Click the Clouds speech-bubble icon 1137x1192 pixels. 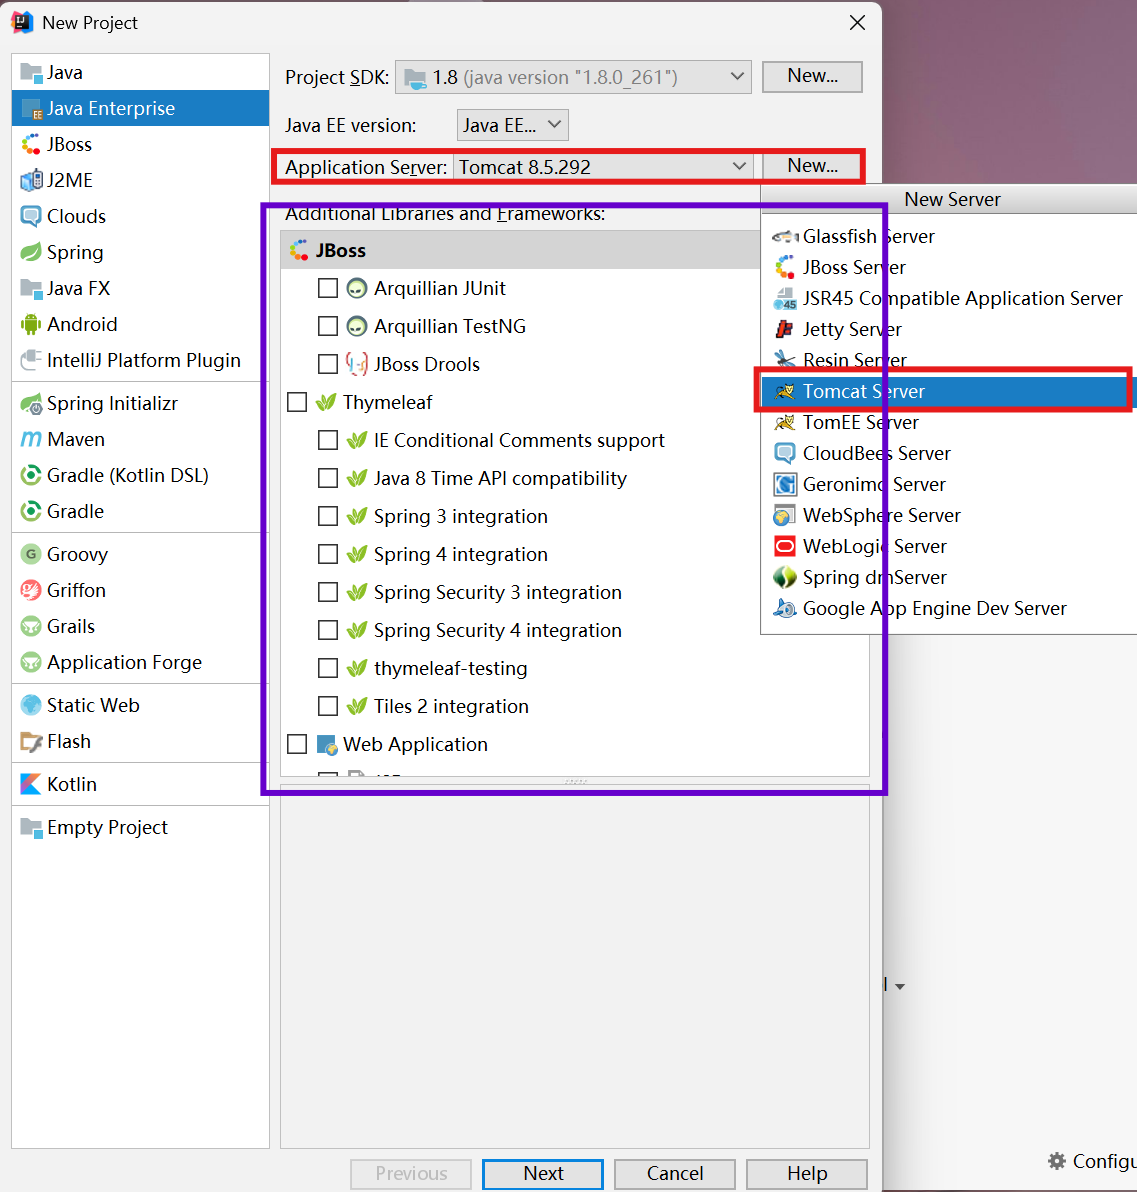(x=31, y=217)
